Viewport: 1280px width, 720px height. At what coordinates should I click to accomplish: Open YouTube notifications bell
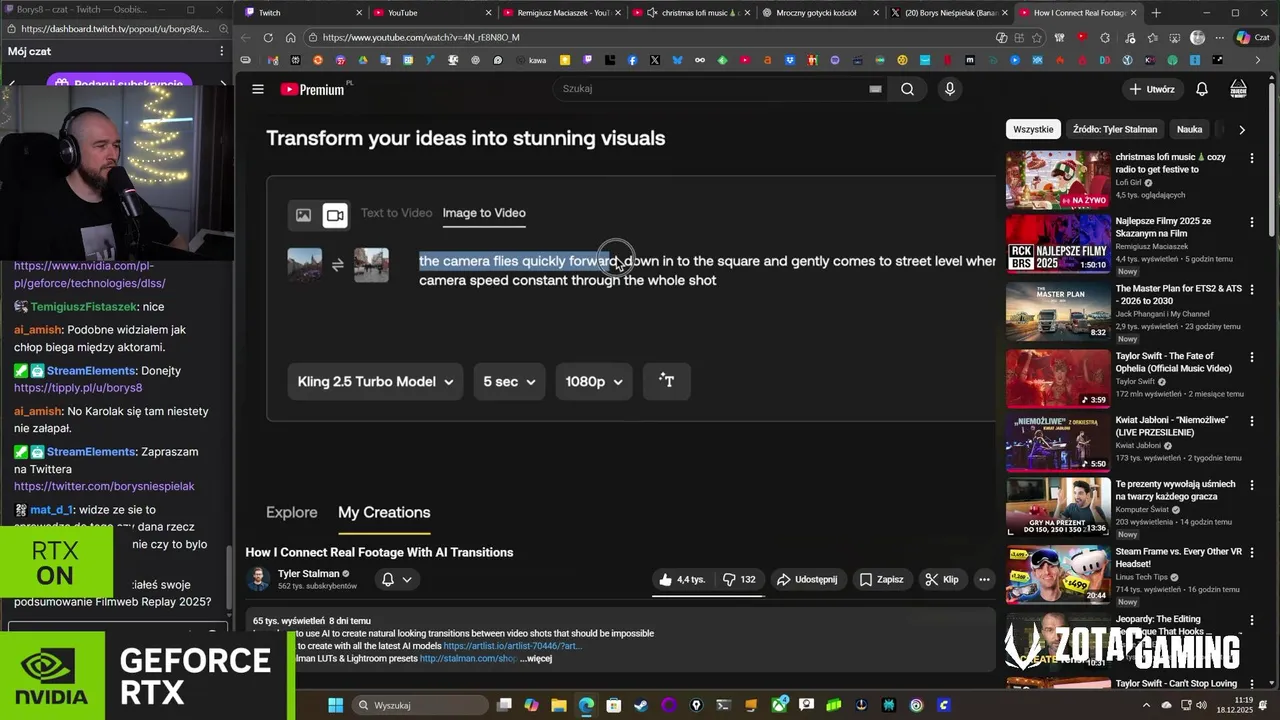pyautogui.click(x=1202, y=89)
